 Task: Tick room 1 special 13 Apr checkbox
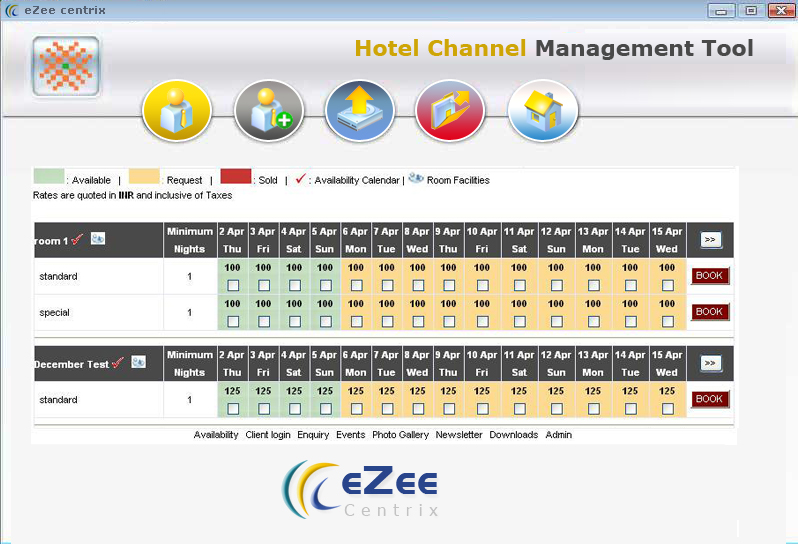[x=593, y=322]
